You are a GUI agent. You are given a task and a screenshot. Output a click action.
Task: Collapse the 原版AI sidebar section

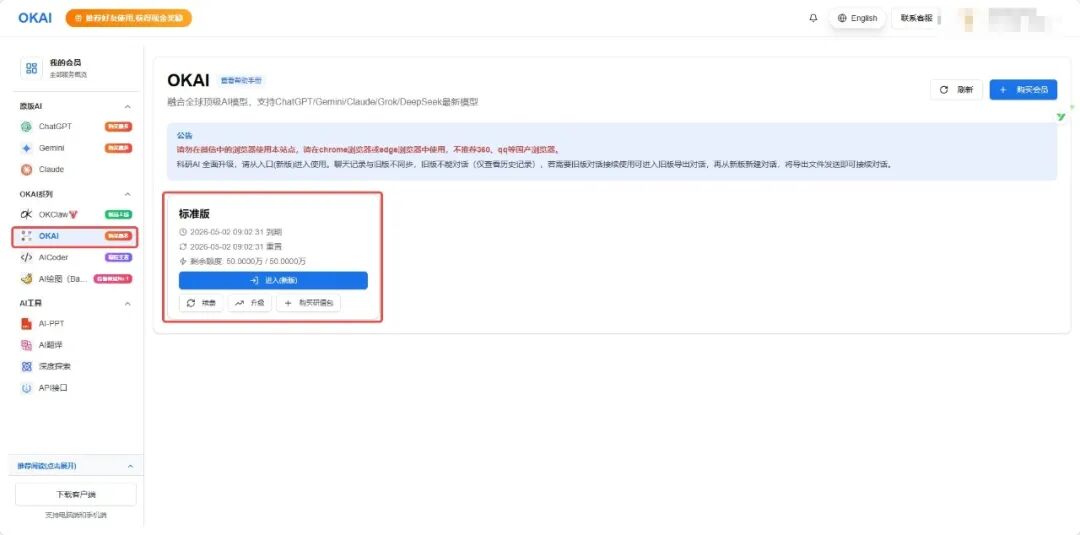(127, 106)
